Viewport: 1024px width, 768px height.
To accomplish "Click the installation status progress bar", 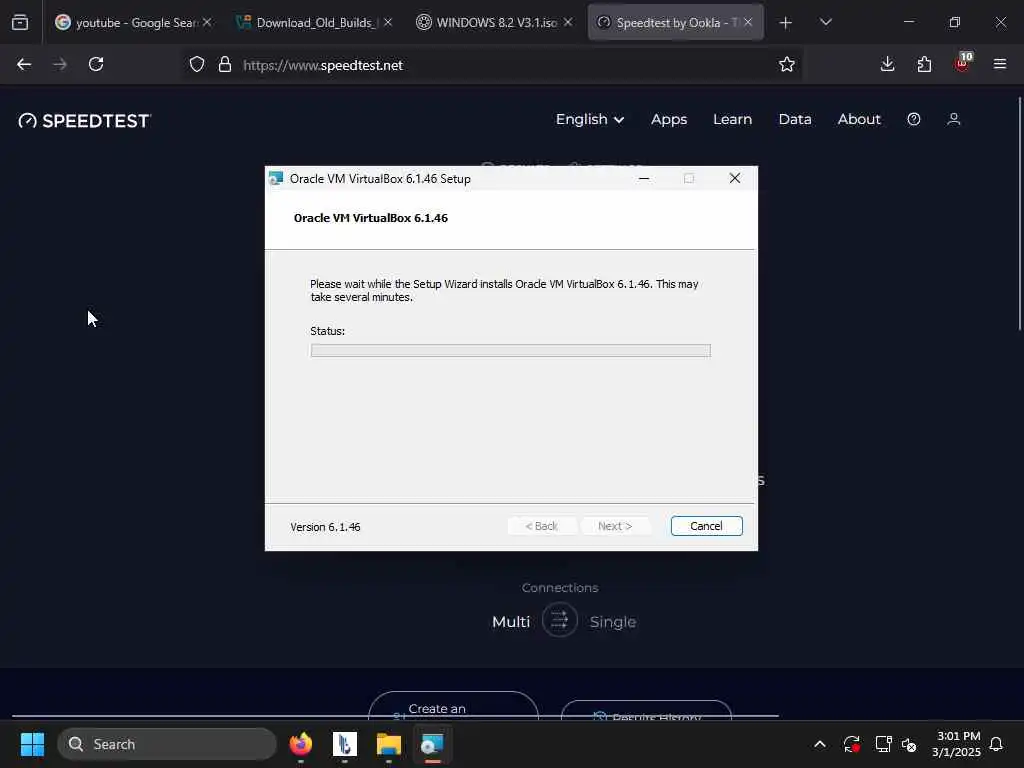I will pos(511,351).
